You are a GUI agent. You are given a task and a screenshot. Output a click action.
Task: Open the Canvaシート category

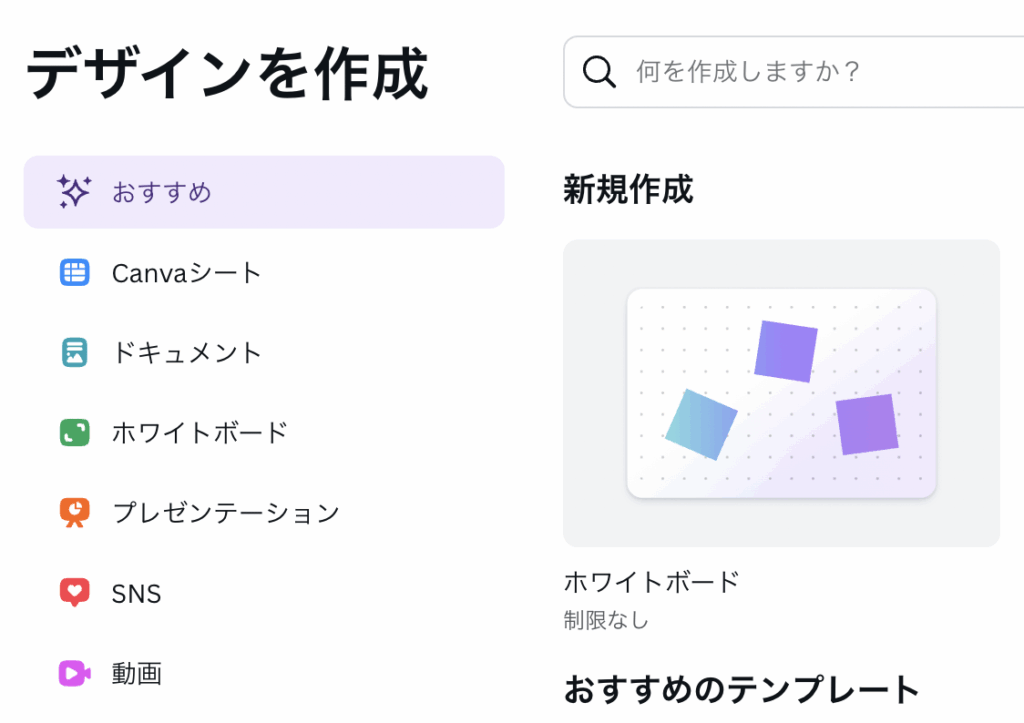click(186, 272)
